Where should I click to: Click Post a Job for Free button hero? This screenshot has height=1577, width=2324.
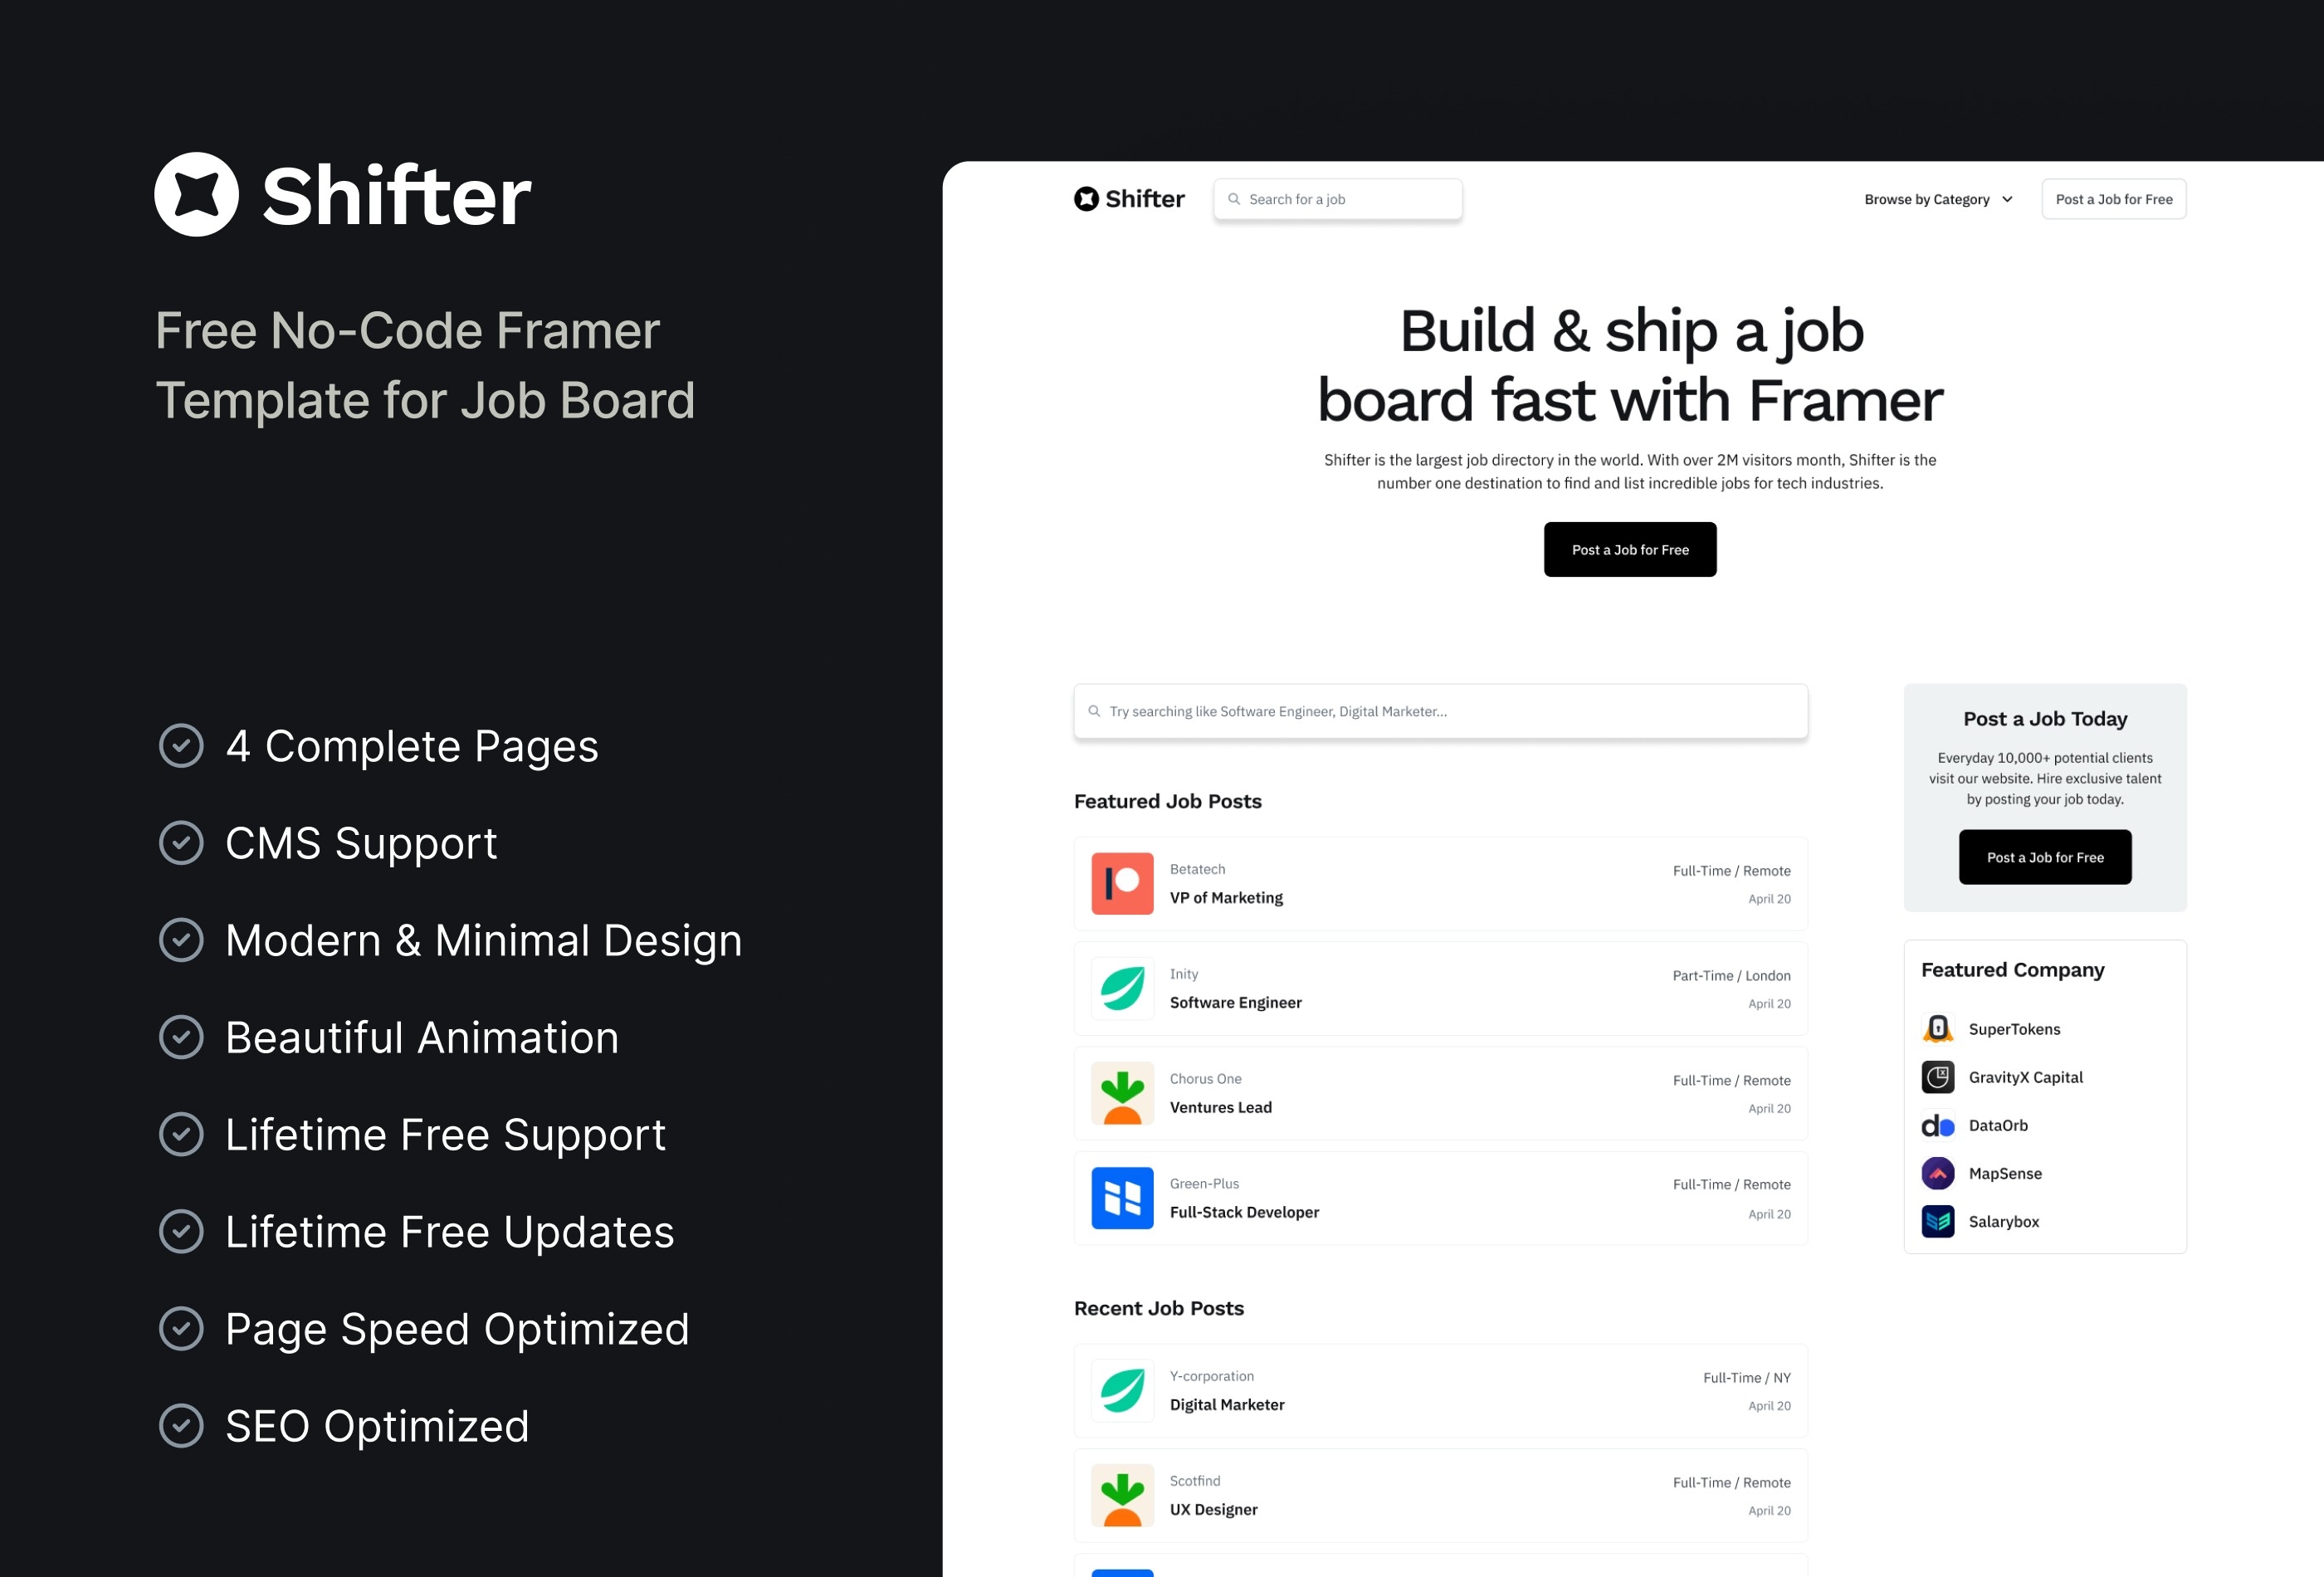(x=1629, y=547)
